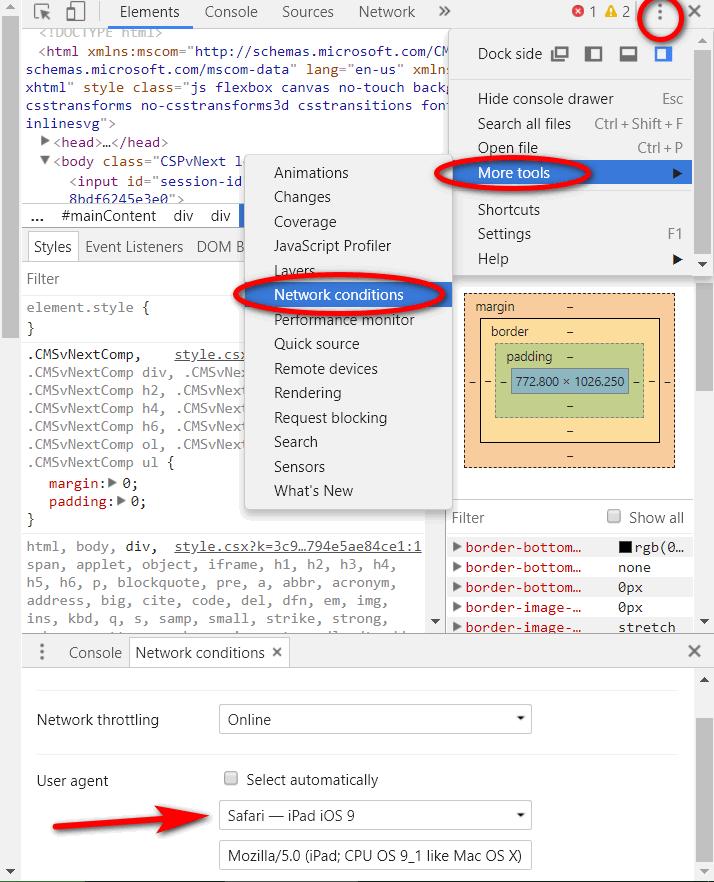Expand the border-bottom rgb computed row

[457, 547]
